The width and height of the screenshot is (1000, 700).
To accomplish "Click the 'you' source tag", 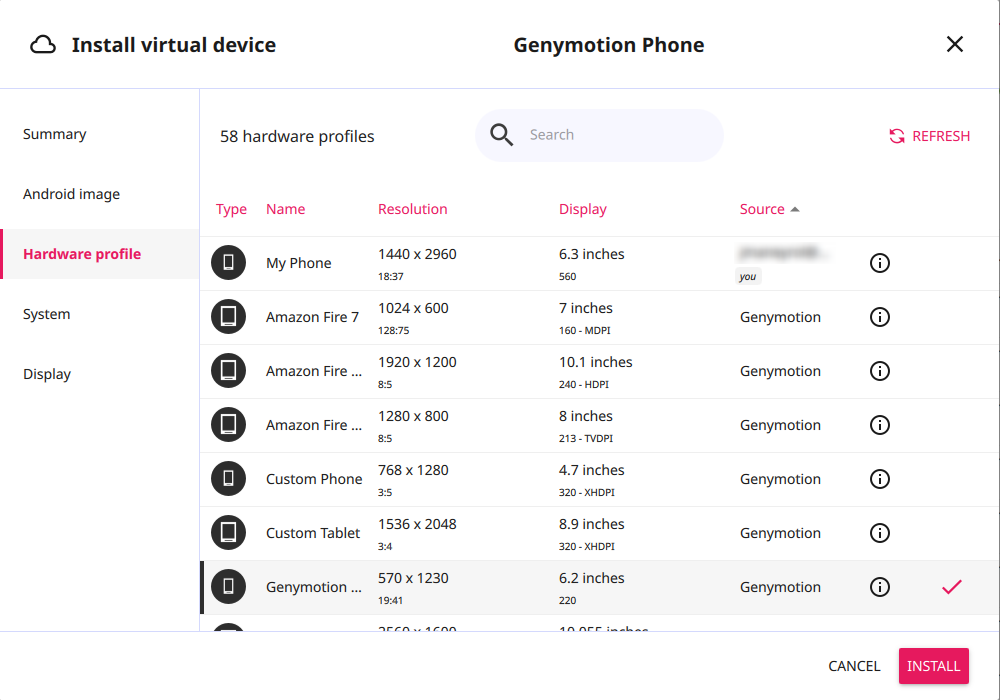I will click(748, 276).
